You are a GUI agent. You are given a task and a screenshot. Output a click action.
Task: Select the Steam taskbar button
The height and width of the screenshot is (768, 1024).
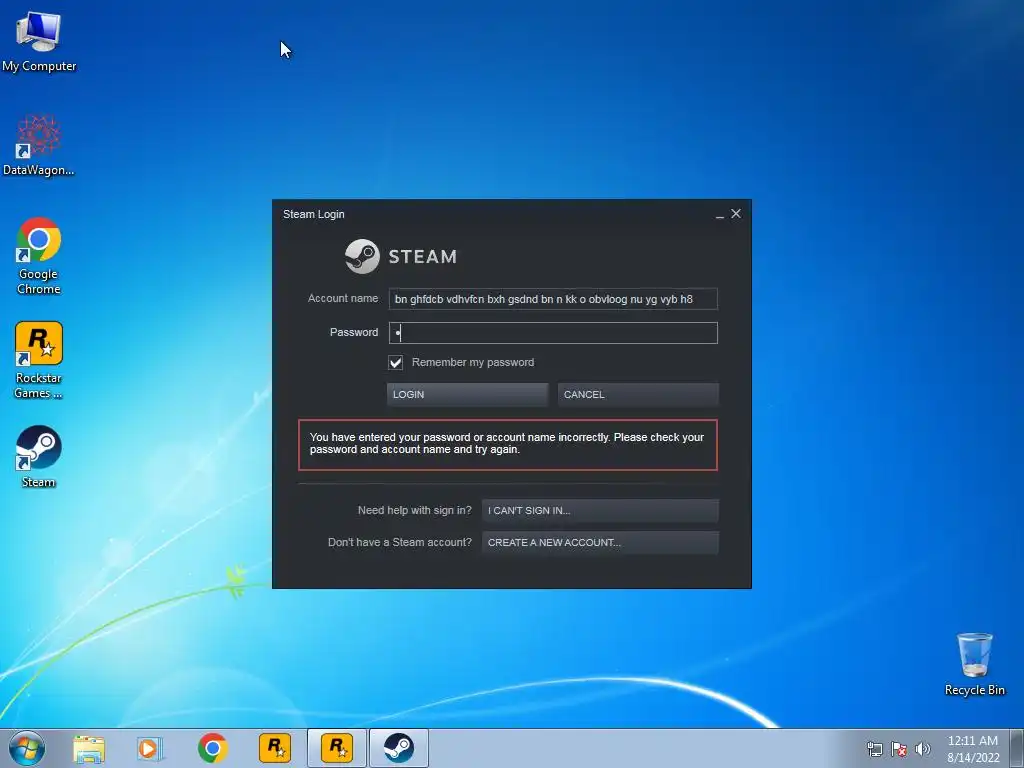click(x=398, y=748)
